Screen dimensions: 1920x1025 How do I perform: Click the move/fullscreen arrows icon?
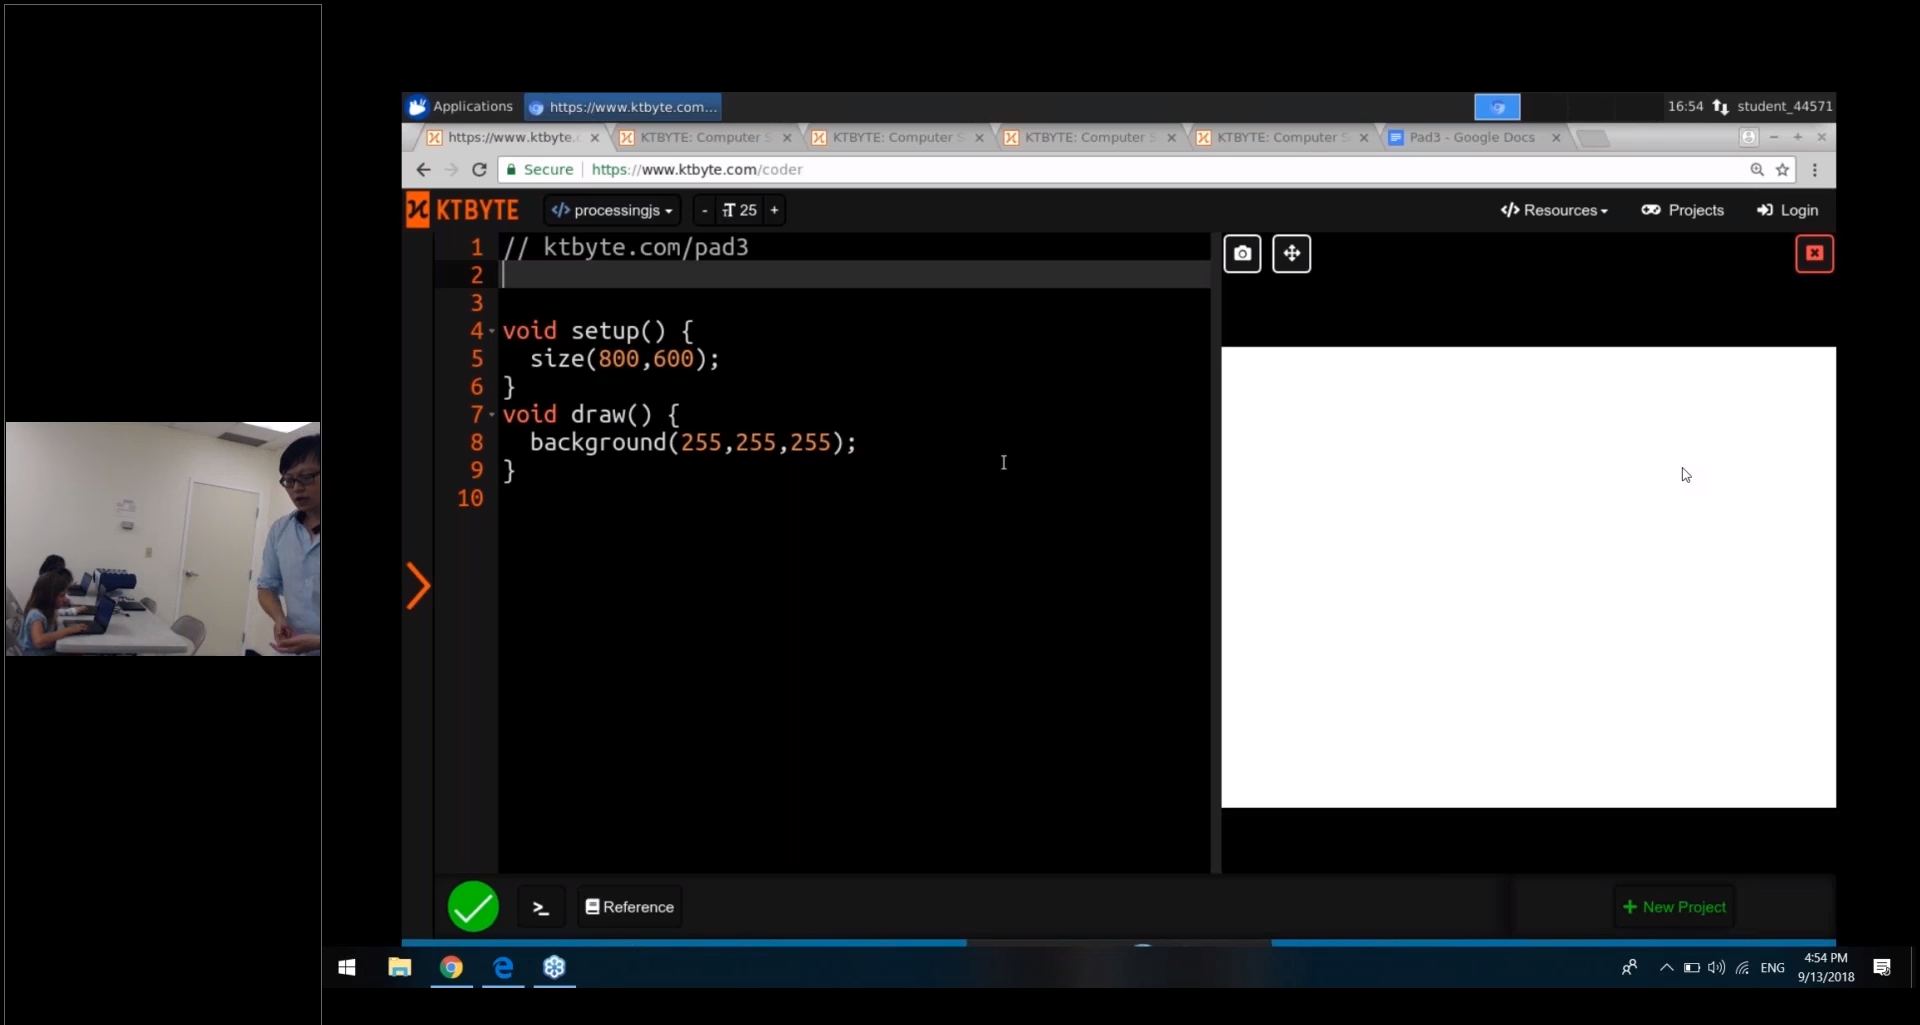(1291, 254)
